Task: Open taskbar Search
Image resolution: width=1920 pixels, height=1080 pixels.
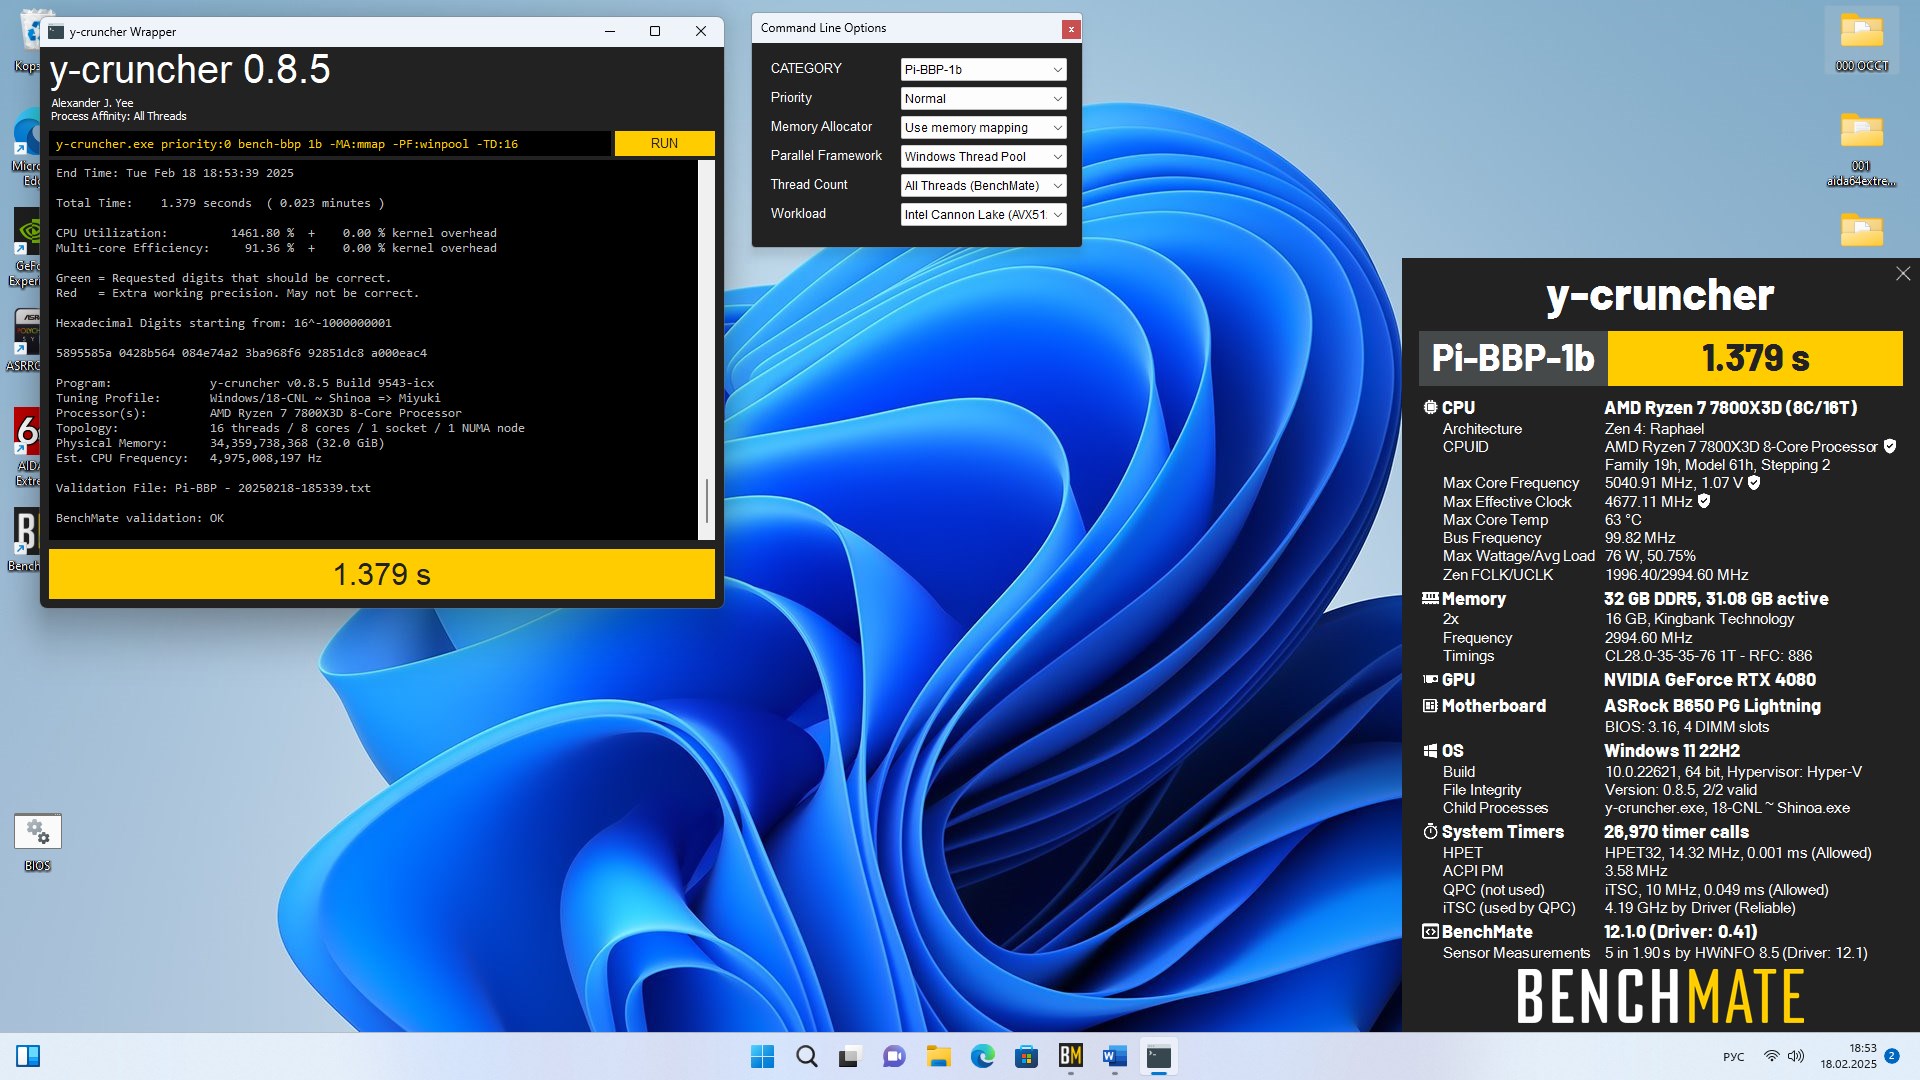Action: [x=806, y=1056]
